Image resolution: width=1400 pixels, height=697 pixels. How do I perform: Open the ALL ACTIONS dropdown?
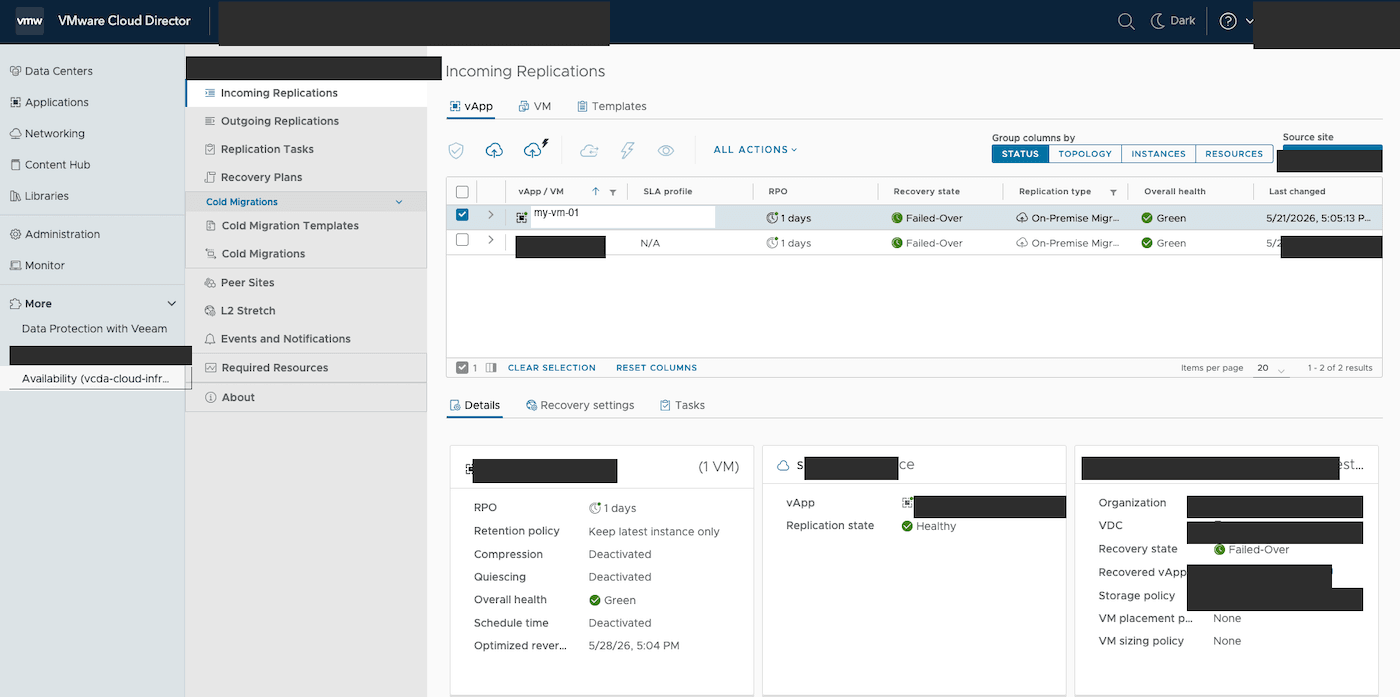pos(755,150)
